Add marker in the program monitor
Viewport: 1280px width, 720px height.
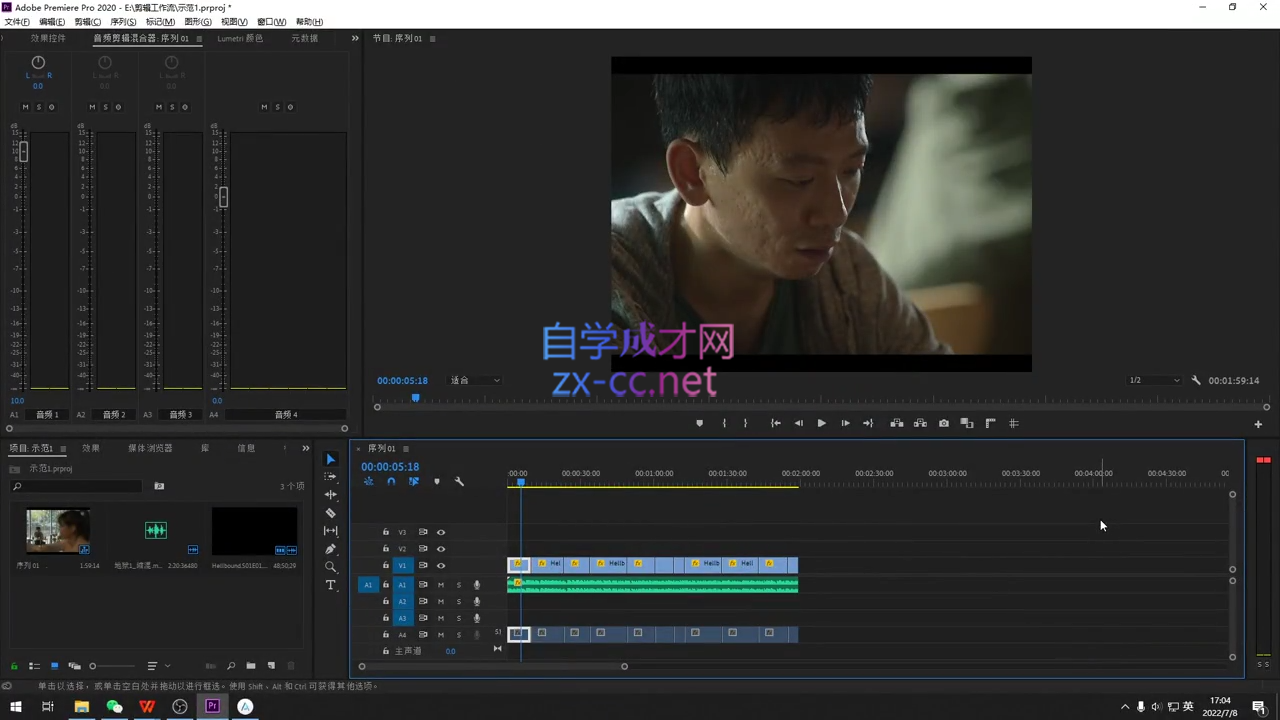pos(700,423)
